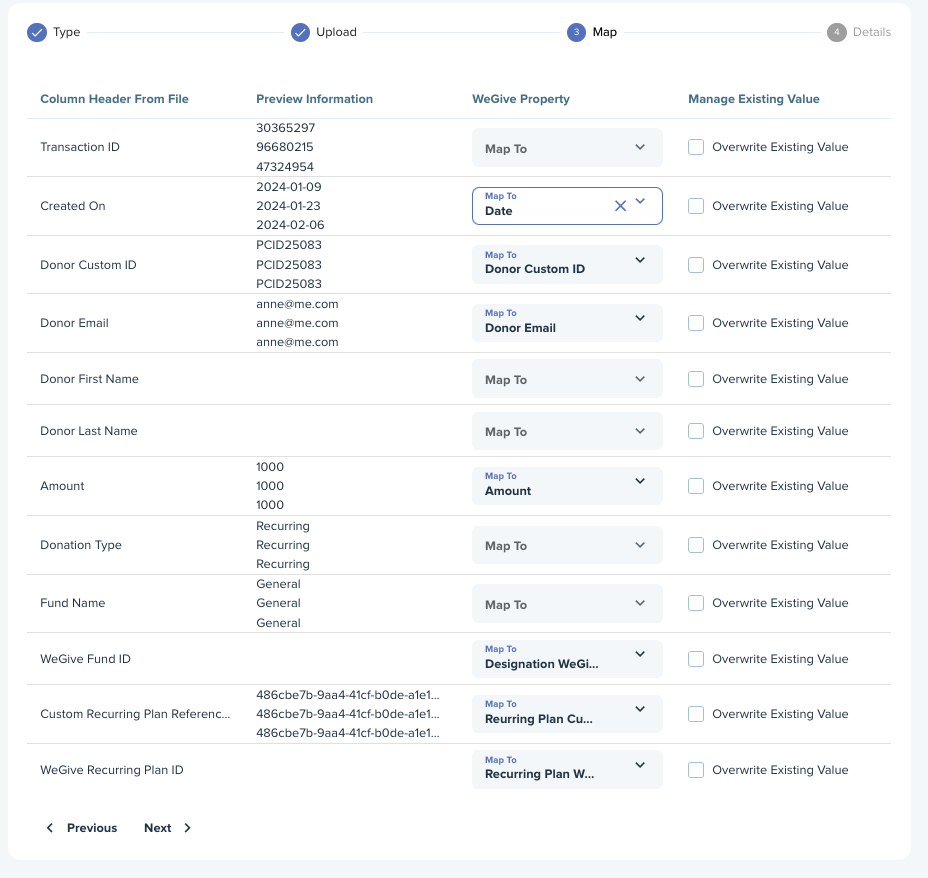Check Overwrite Existing Value for Donor Last Name
This screenshot has height=878, width=928.
tap(696, 431)
